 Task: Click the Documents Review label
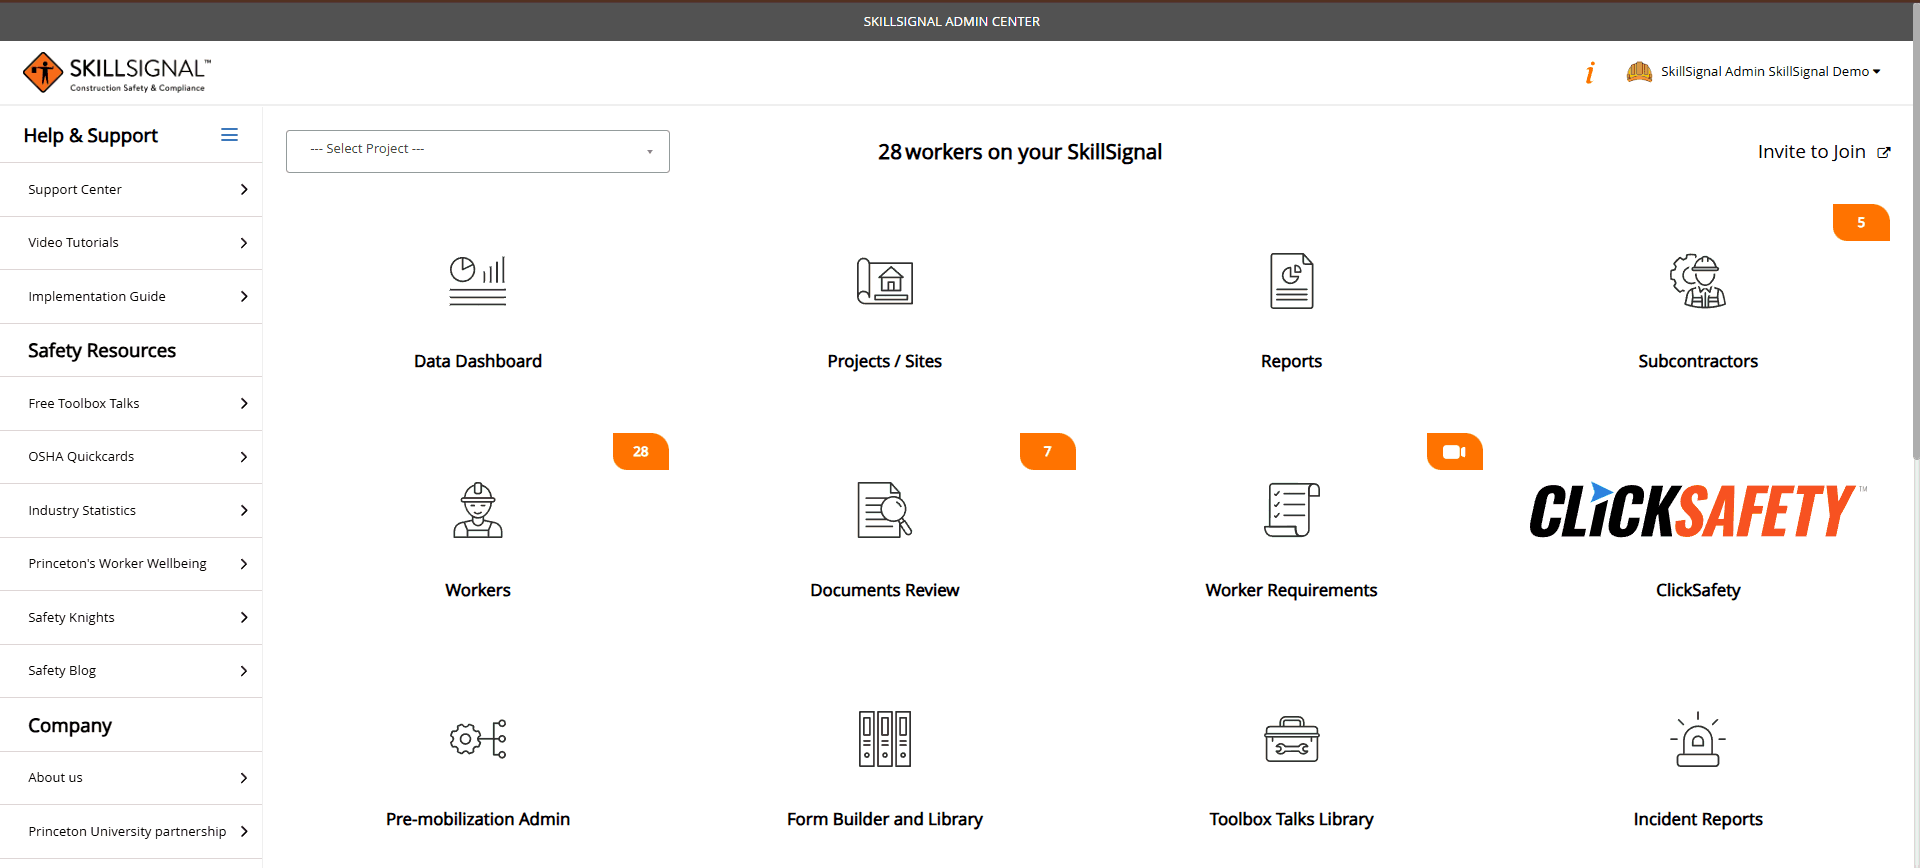885,590
